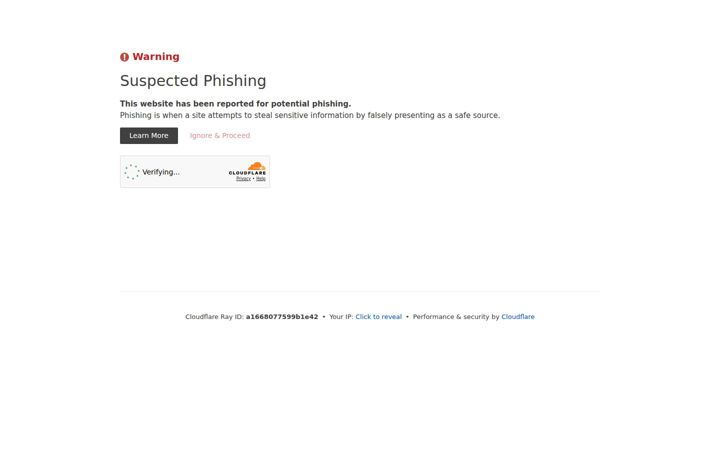Click empty area of the verification widget

[202, 172]
